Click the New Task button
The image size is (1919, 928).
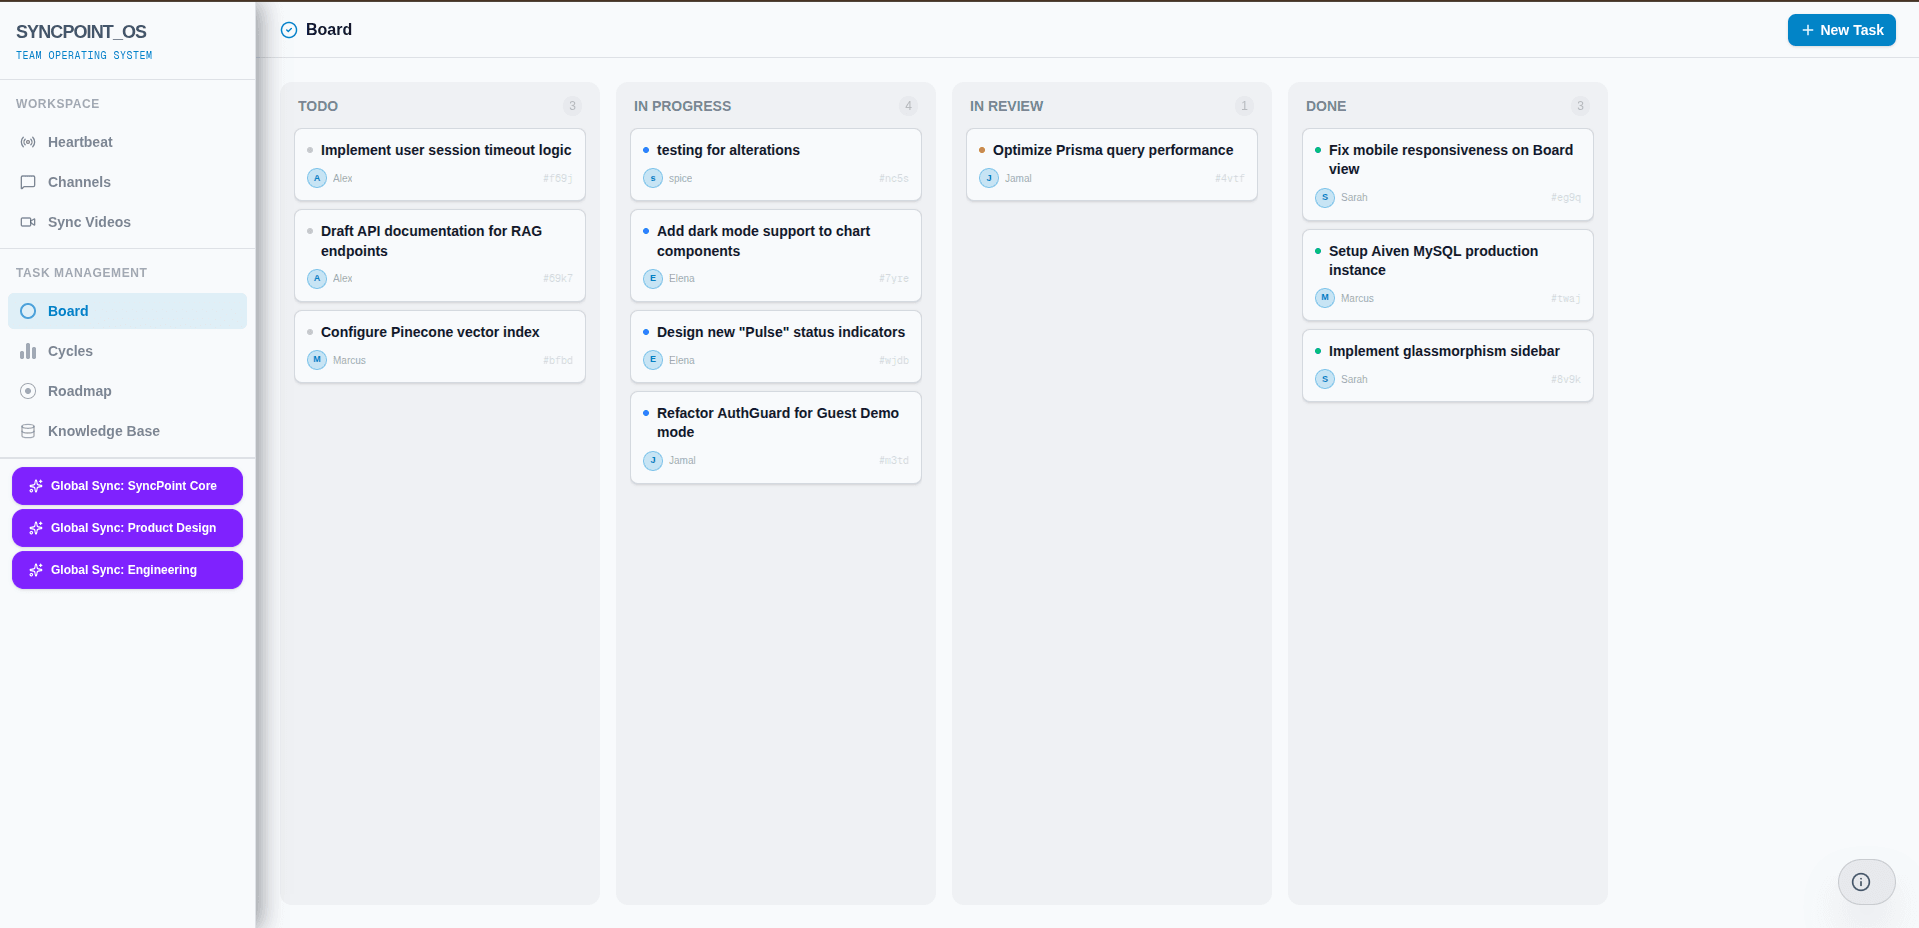pyautogui.click(x=1841, y=30)
